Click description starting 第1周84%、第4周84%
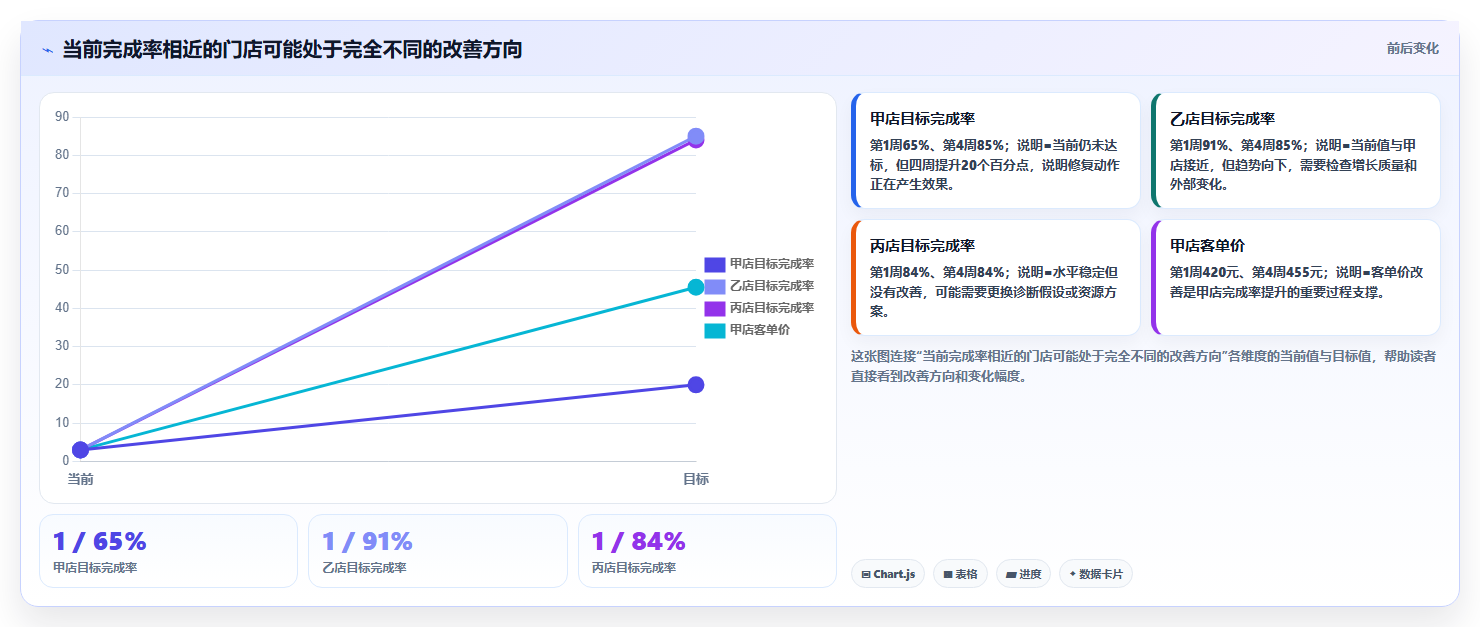 point(995,291)
